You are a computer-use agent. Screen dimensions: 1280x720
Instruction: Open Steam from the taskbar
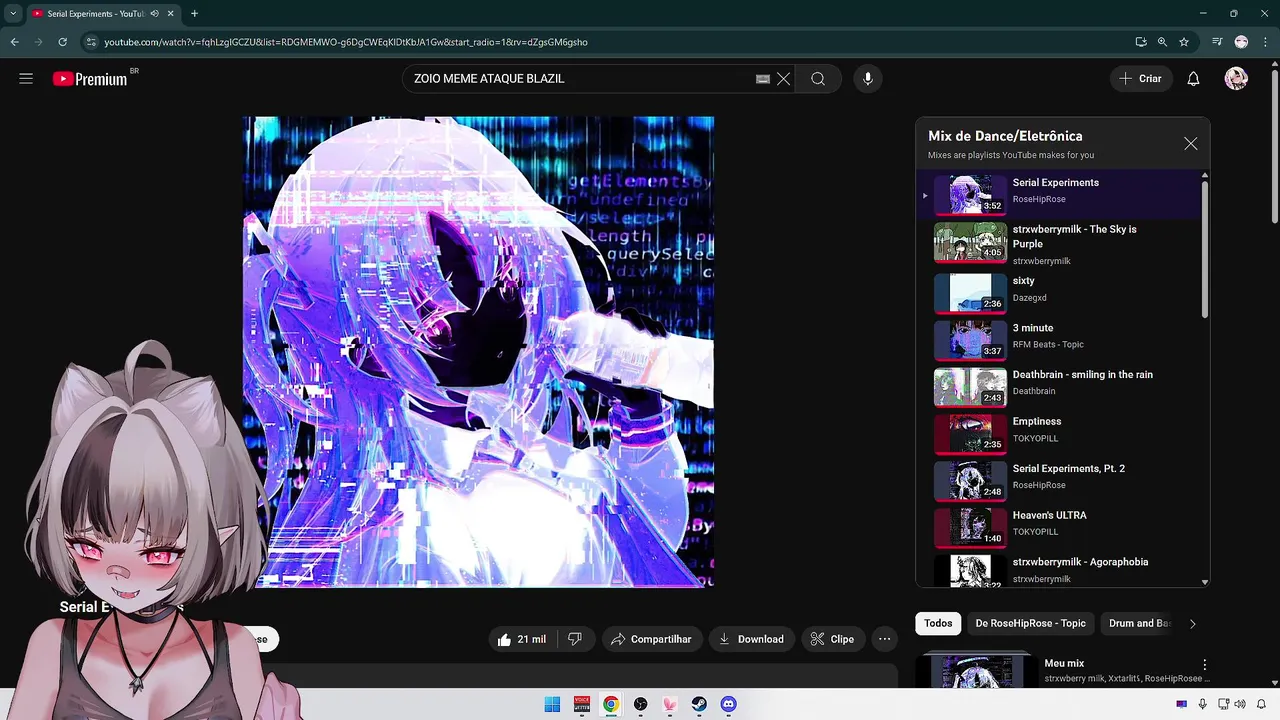click(x=699, y=704)
